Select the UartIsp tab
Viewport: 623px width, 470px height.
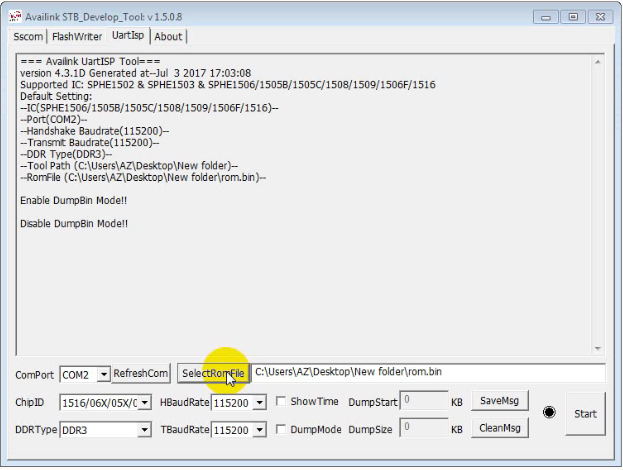[x=128, y=35]
